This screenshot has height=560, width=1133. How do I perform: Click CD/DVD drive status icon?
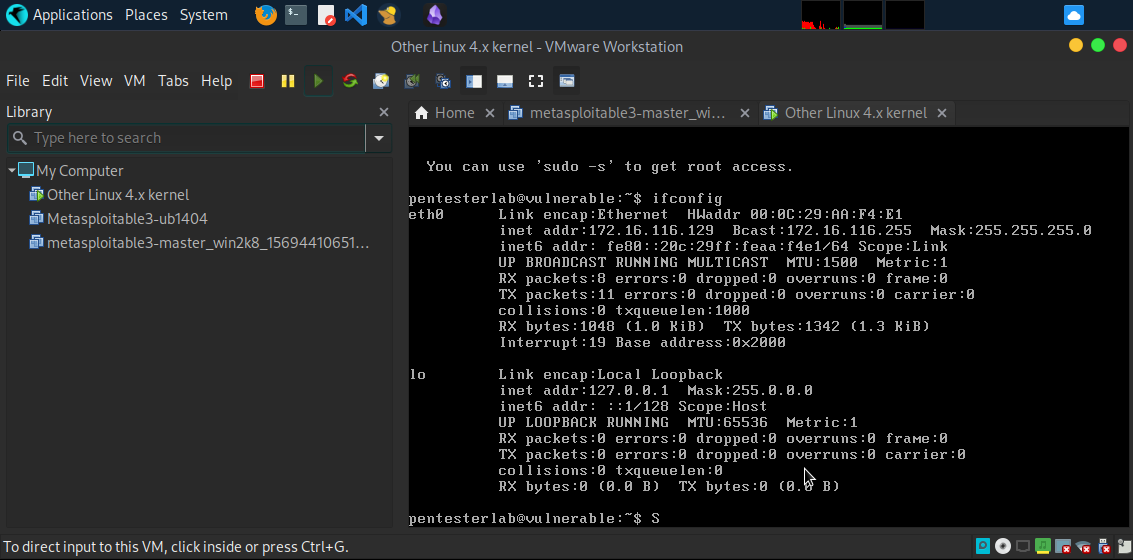(x=1003, y=546)
